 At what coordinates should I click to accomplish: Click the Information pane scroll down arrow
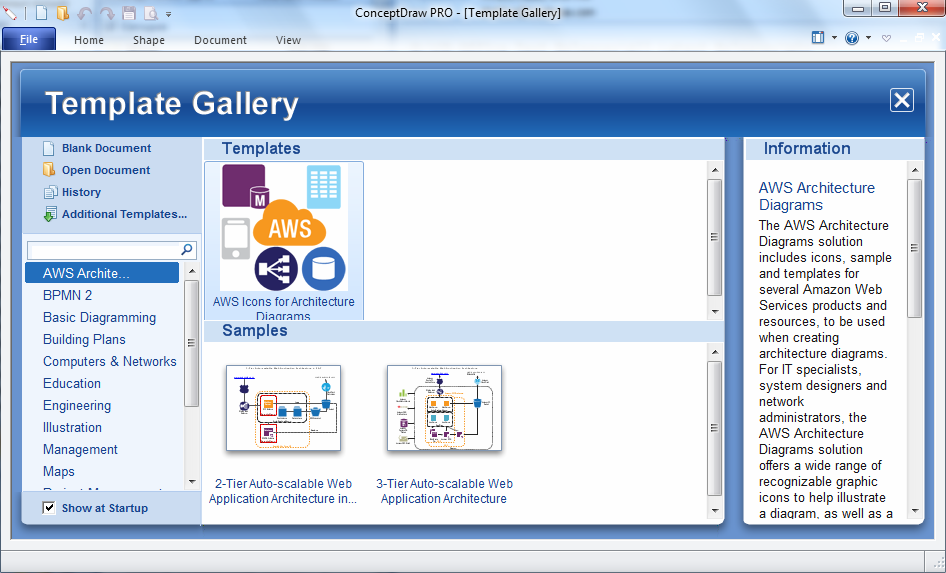915,510
